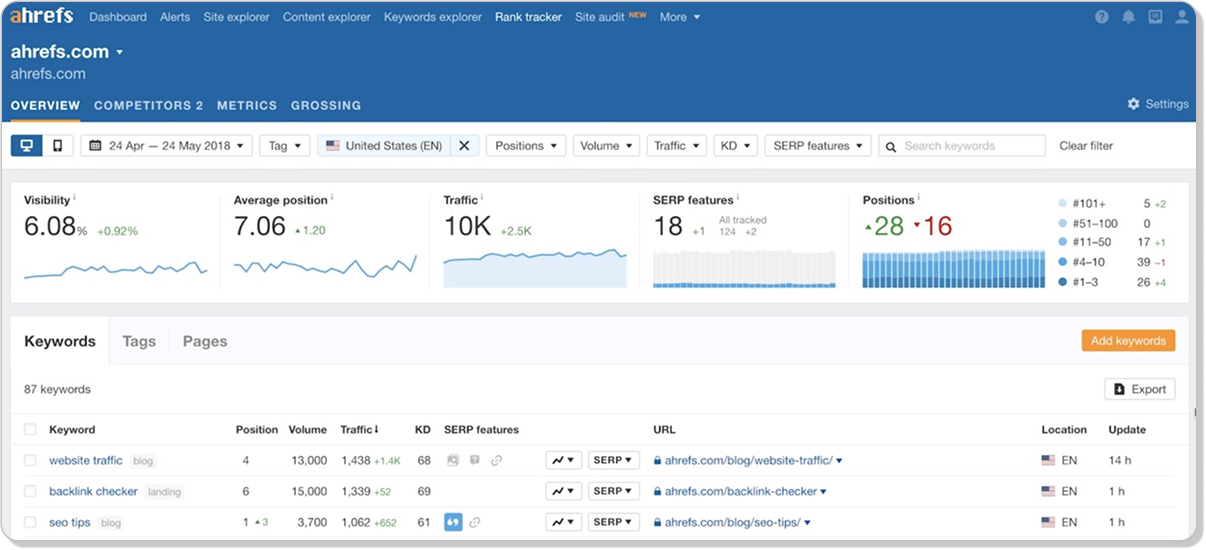Click the Average position info icon
This screenshot has width=1206, height=550.
[x=332, y=198]
